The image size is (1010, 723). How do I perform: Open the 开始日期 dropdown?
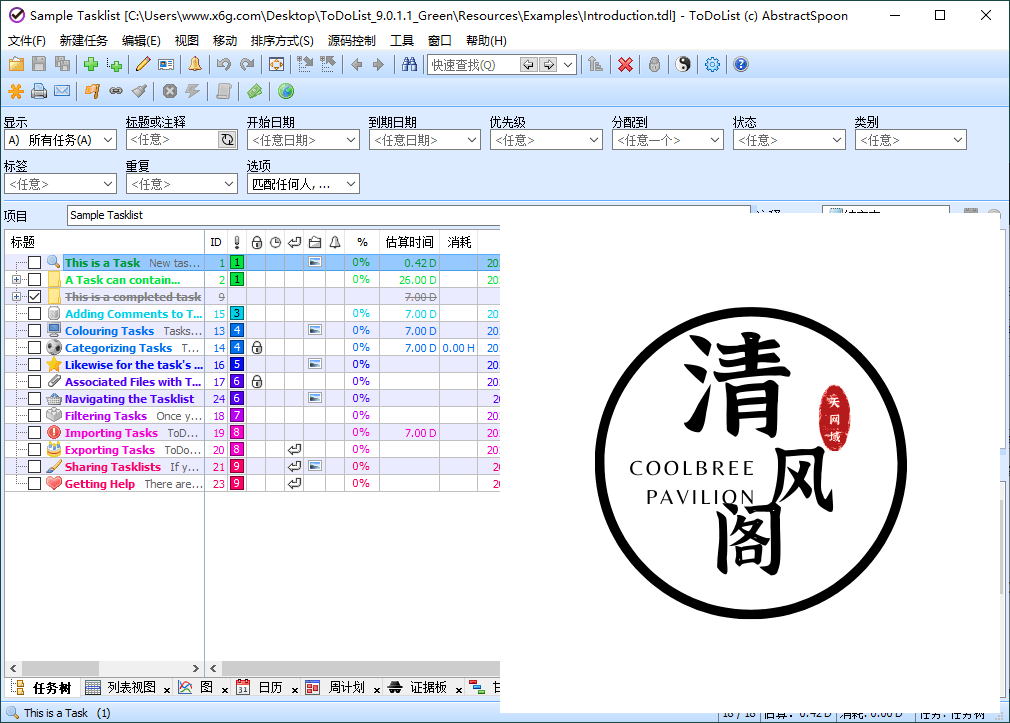pyautogui.click(x=303, y=140)
